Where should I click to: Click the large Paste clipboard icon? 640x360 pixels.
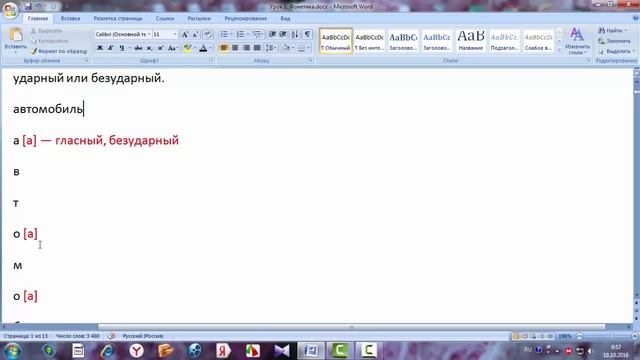pyautogui.click(x=16, y=35)
